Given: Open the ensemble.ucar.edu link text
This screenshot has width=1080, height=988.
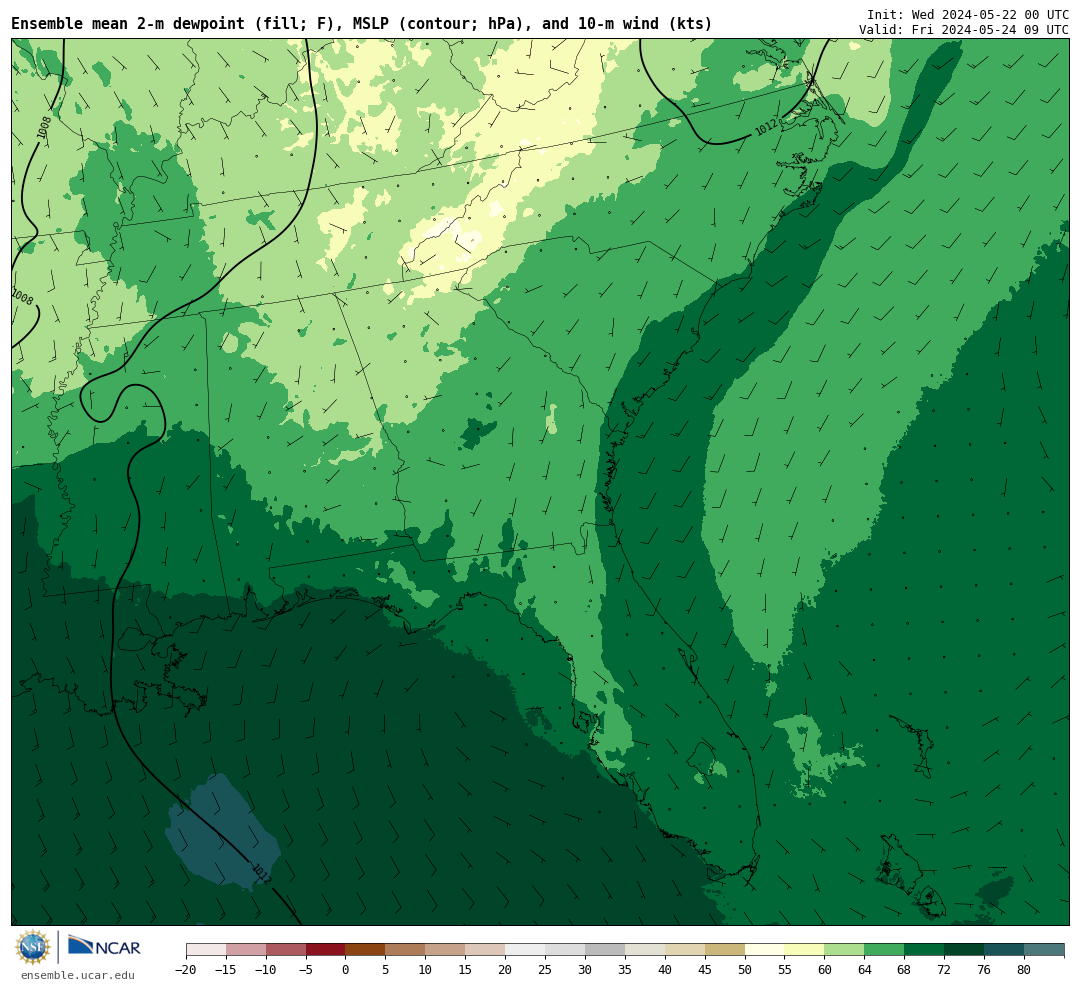Looking at the screenshot, I should (77, 975).
